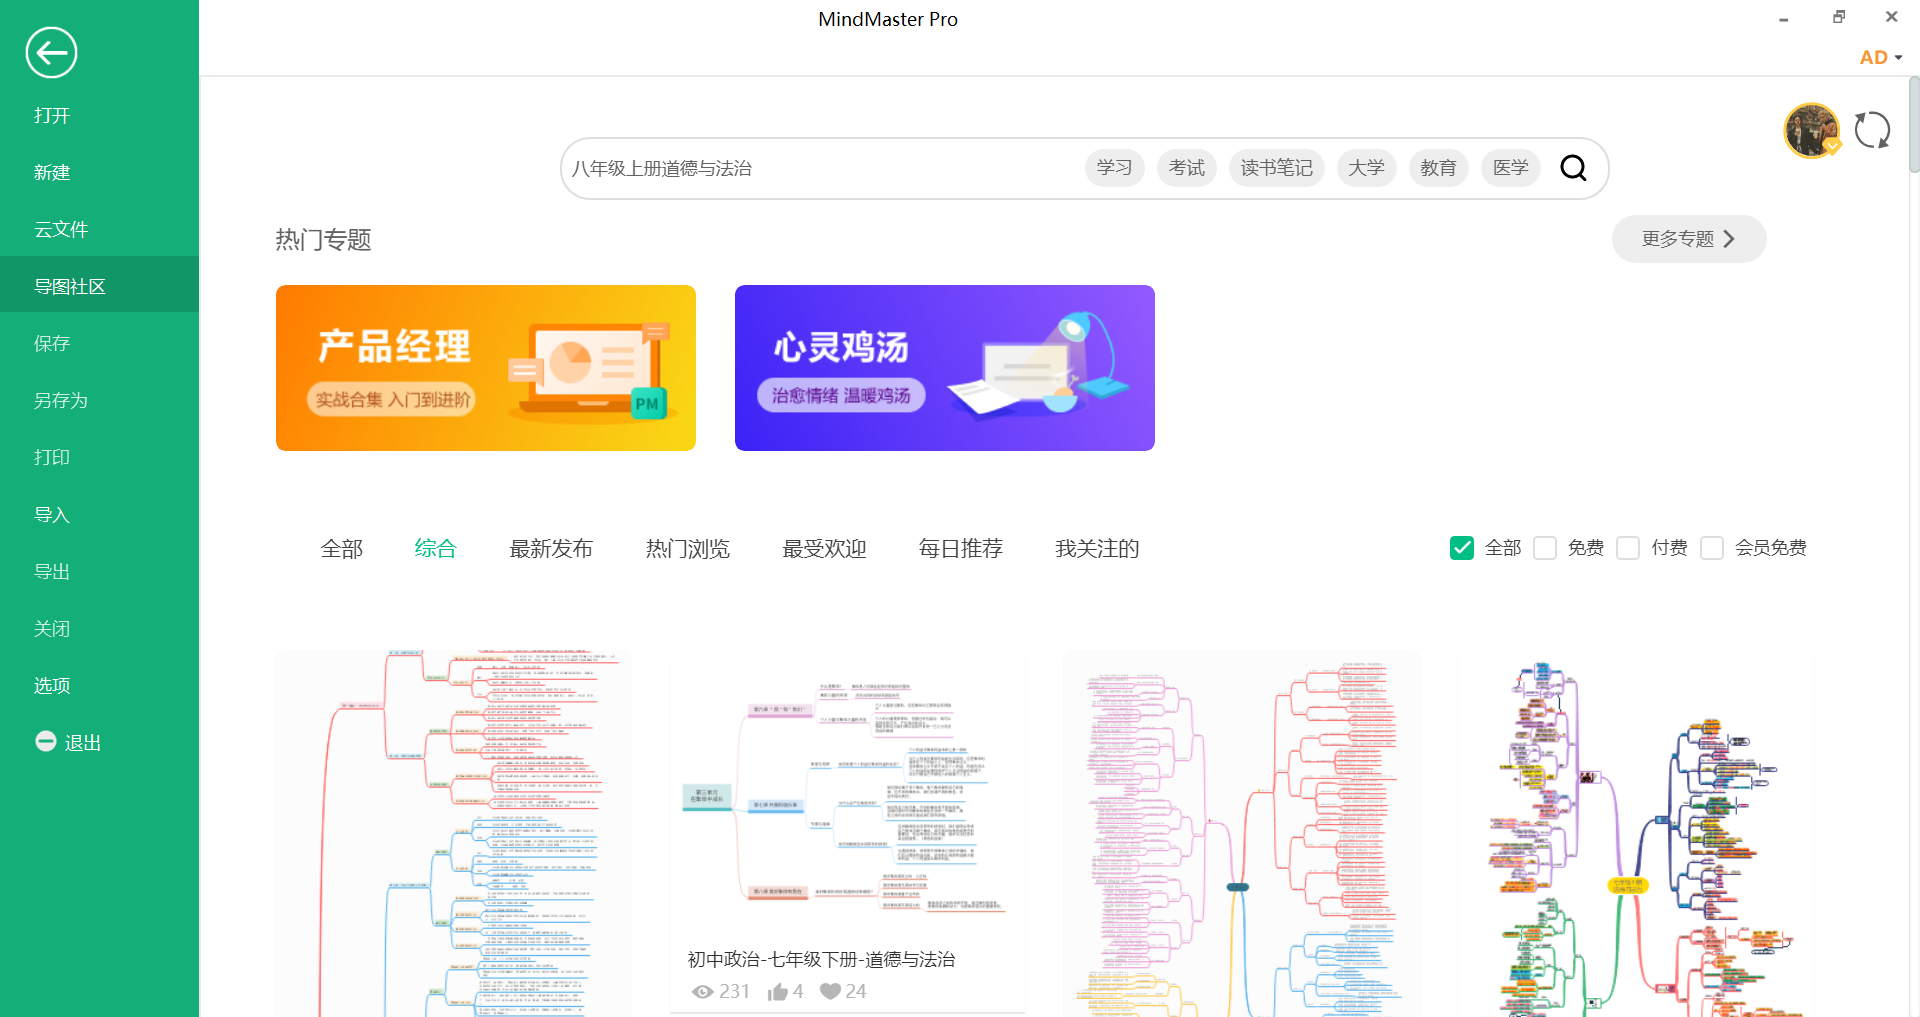Switch to the 综合 tab
The width and height of the screenshot is (1920, 1017).
coord(435,548)
